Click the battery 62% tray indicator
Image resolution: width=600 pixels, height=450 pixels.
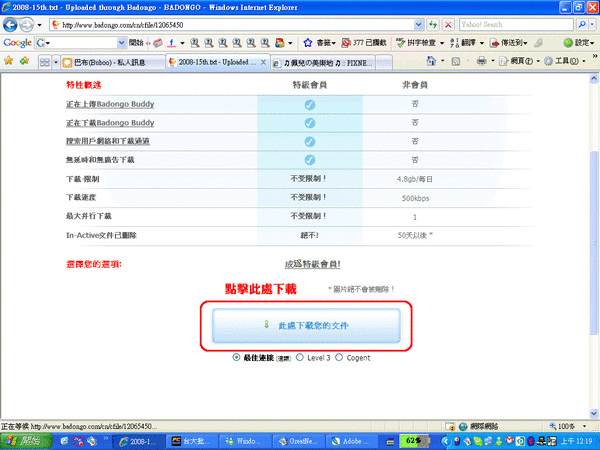[x=412, y=441]
